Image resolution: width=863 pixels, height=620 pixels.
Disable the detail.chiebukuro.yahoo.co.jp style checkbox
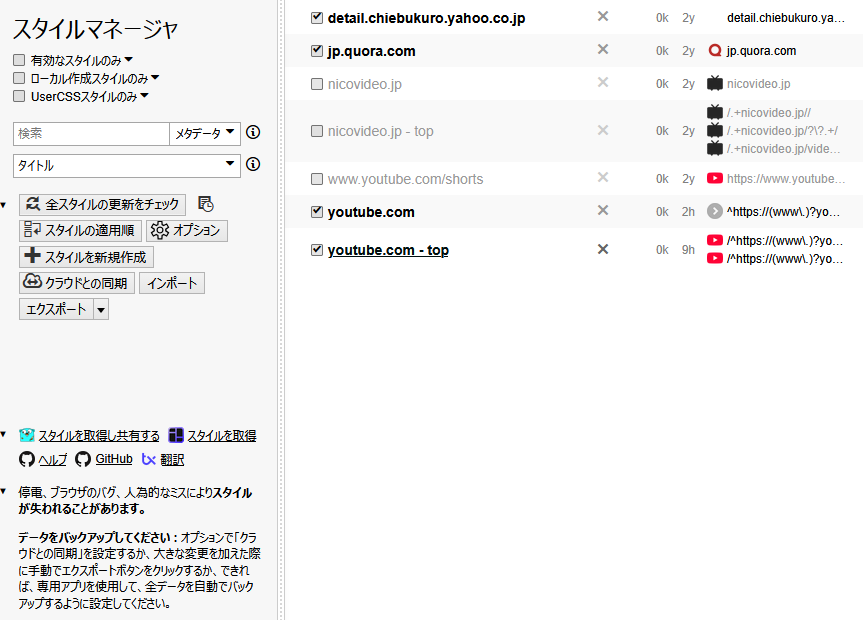click(317, 18)
